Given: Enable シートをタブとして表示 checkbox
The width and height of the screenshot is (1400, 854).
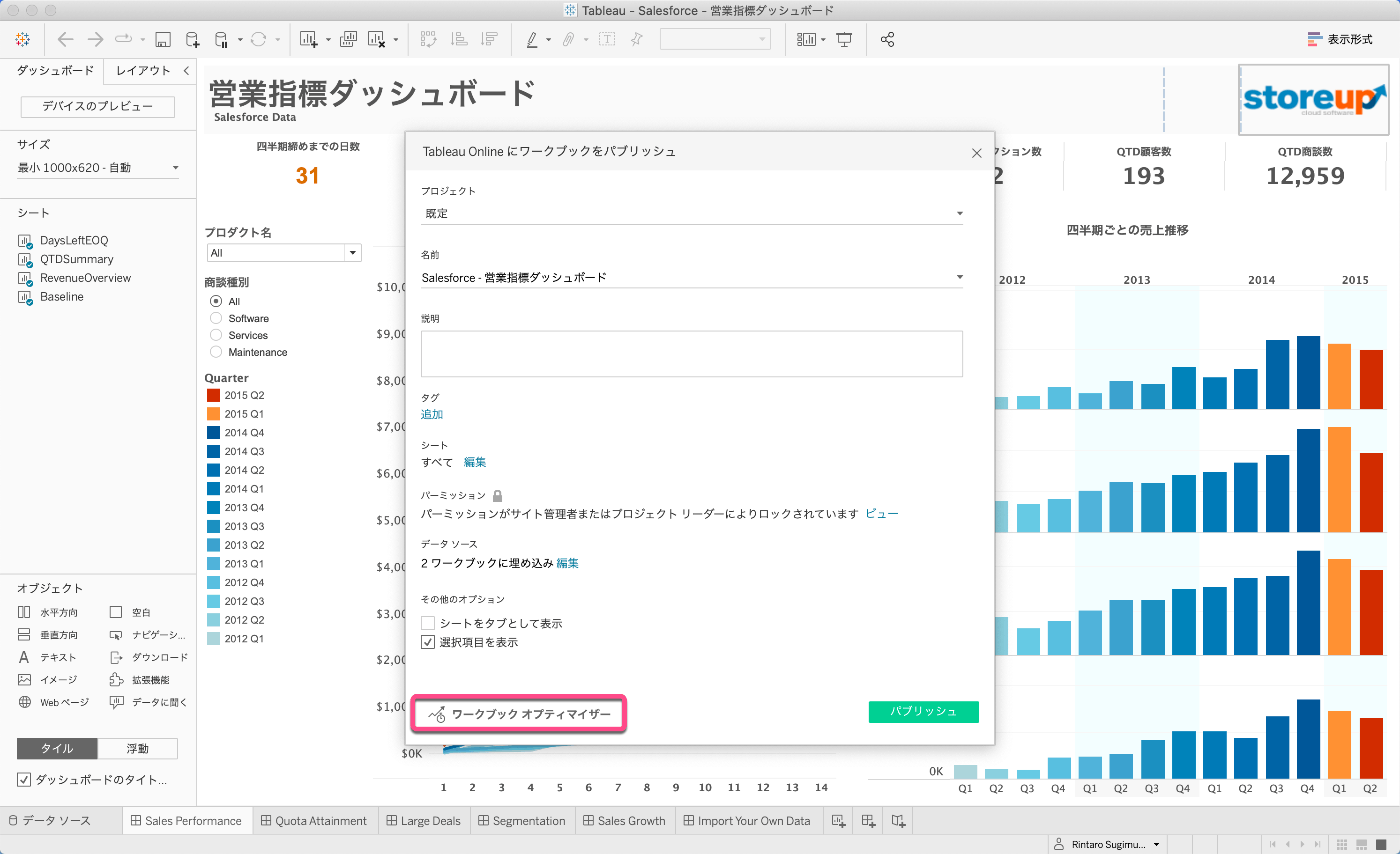Looking at the screenshot, I should 428,623.
